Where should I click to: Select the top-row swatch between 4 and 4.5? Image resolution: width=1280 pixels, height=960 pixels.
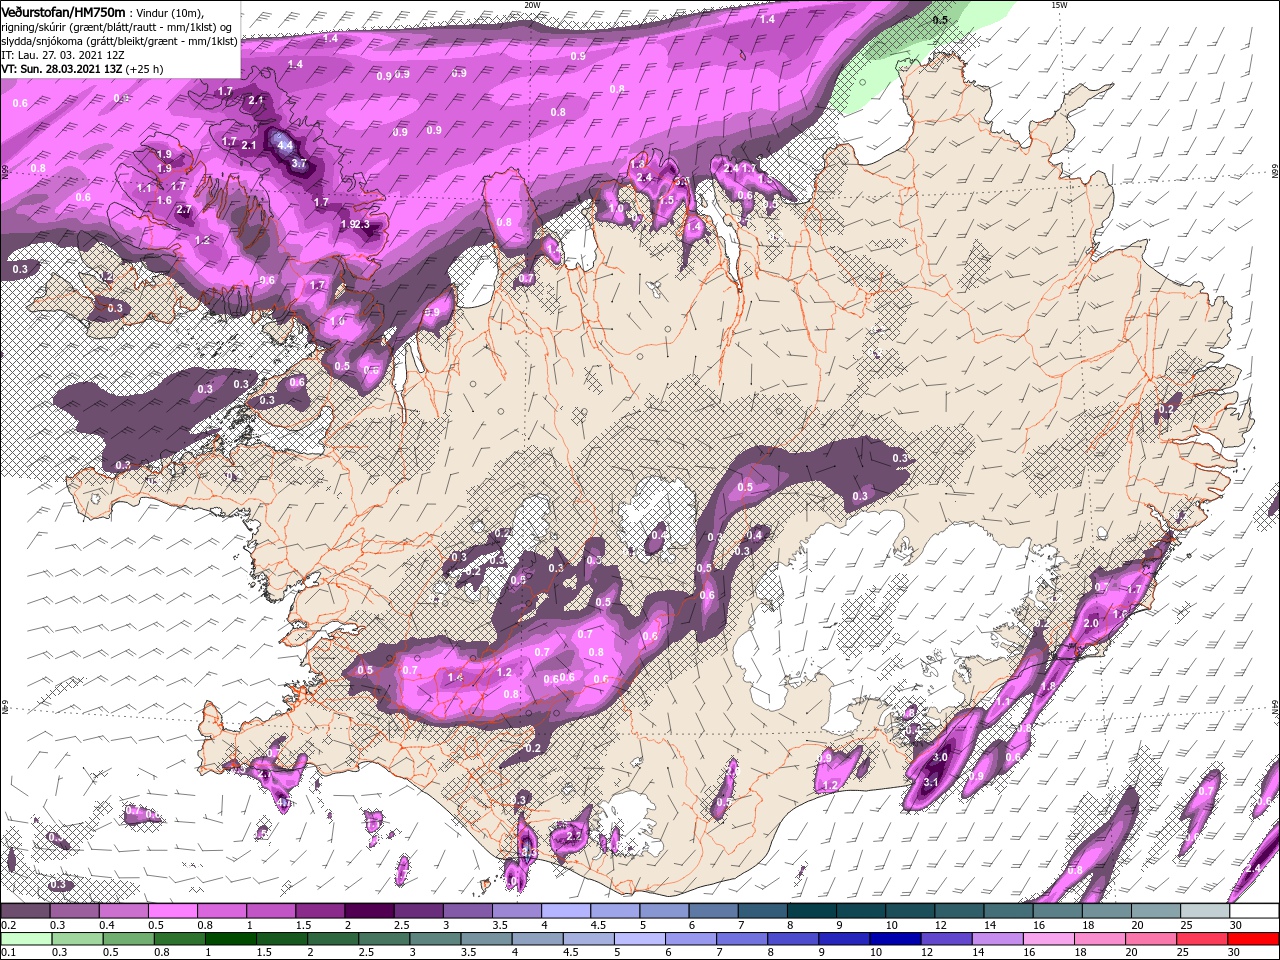pos(566,911)
